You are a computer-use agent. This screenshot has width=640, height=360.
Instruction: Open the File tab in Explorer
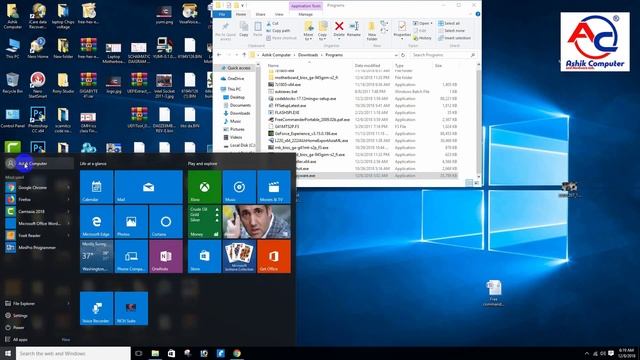pos(222,14)
